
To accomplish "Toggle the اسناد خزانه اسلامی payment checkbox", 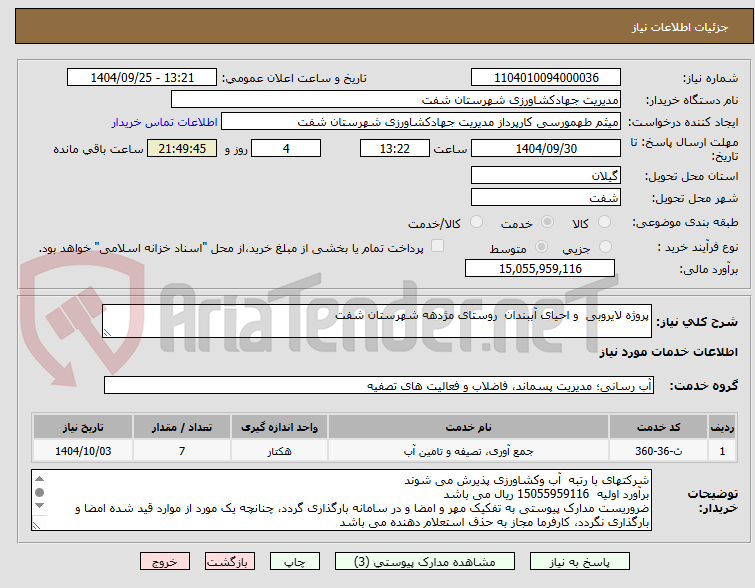I will (437, 246).
